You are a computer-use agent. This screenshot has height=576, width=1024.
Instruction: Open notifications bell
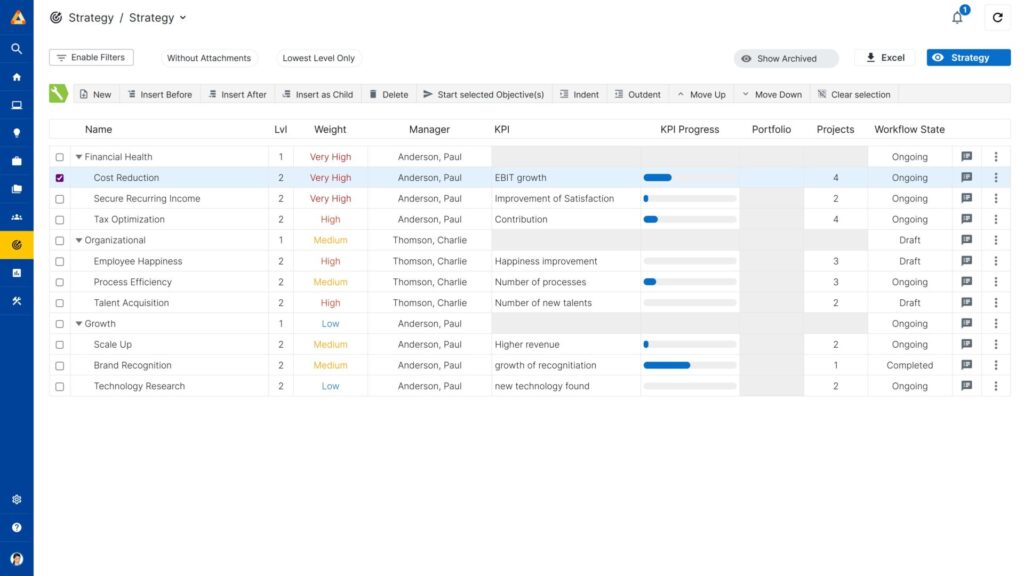(x=957, y=18)
